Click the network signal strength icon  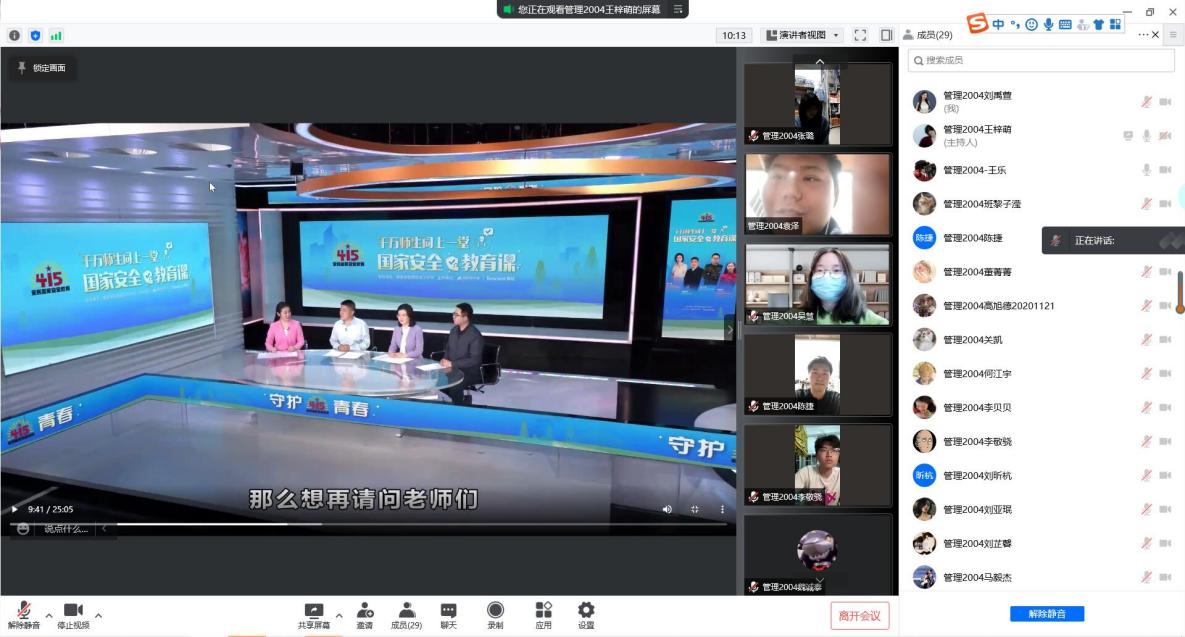click(56, 35)
